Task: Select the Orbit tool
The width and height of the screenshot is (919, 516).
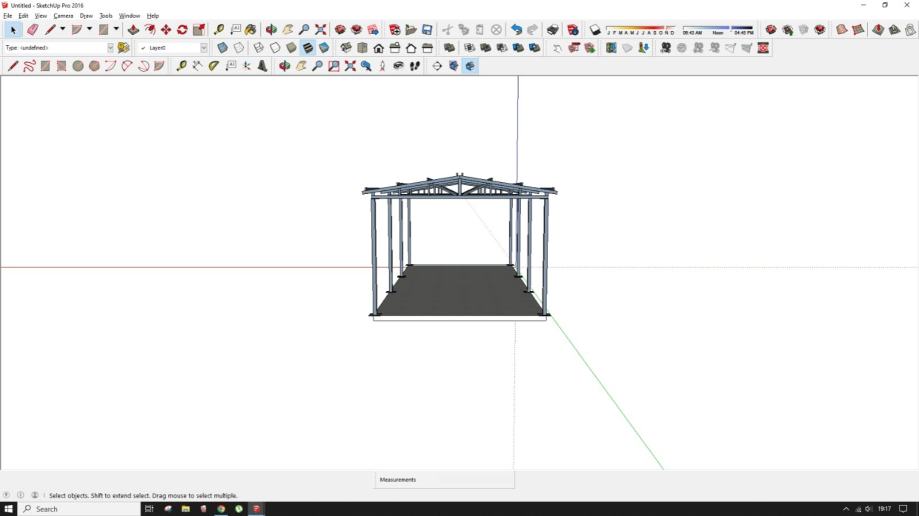Action: coord(271,30)
